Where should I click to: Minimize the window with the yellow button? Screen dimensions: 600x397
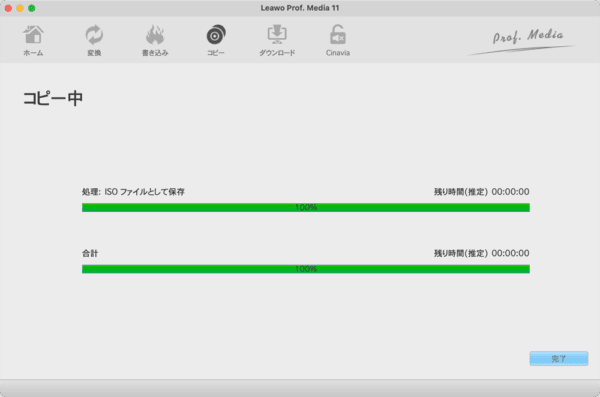[x=20, y=8]
